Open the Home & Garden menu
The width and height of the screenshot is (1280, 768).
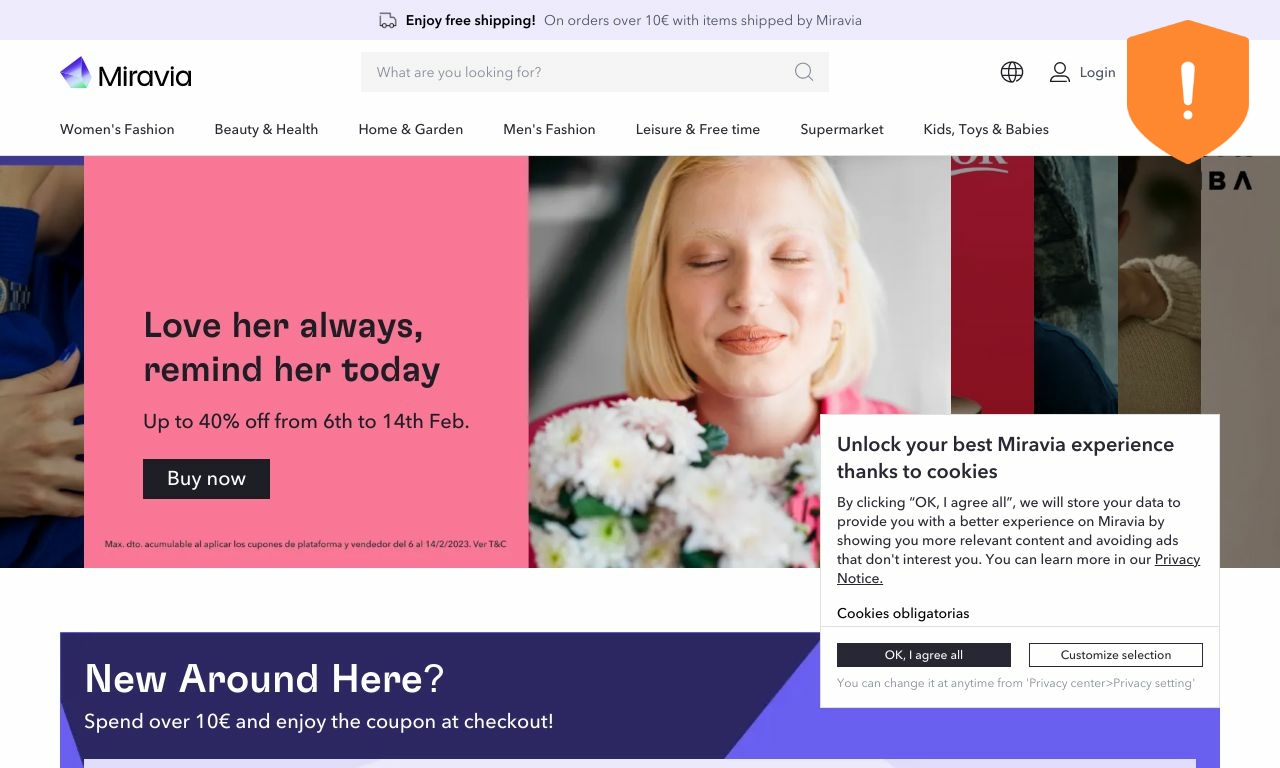pos(411,129)
